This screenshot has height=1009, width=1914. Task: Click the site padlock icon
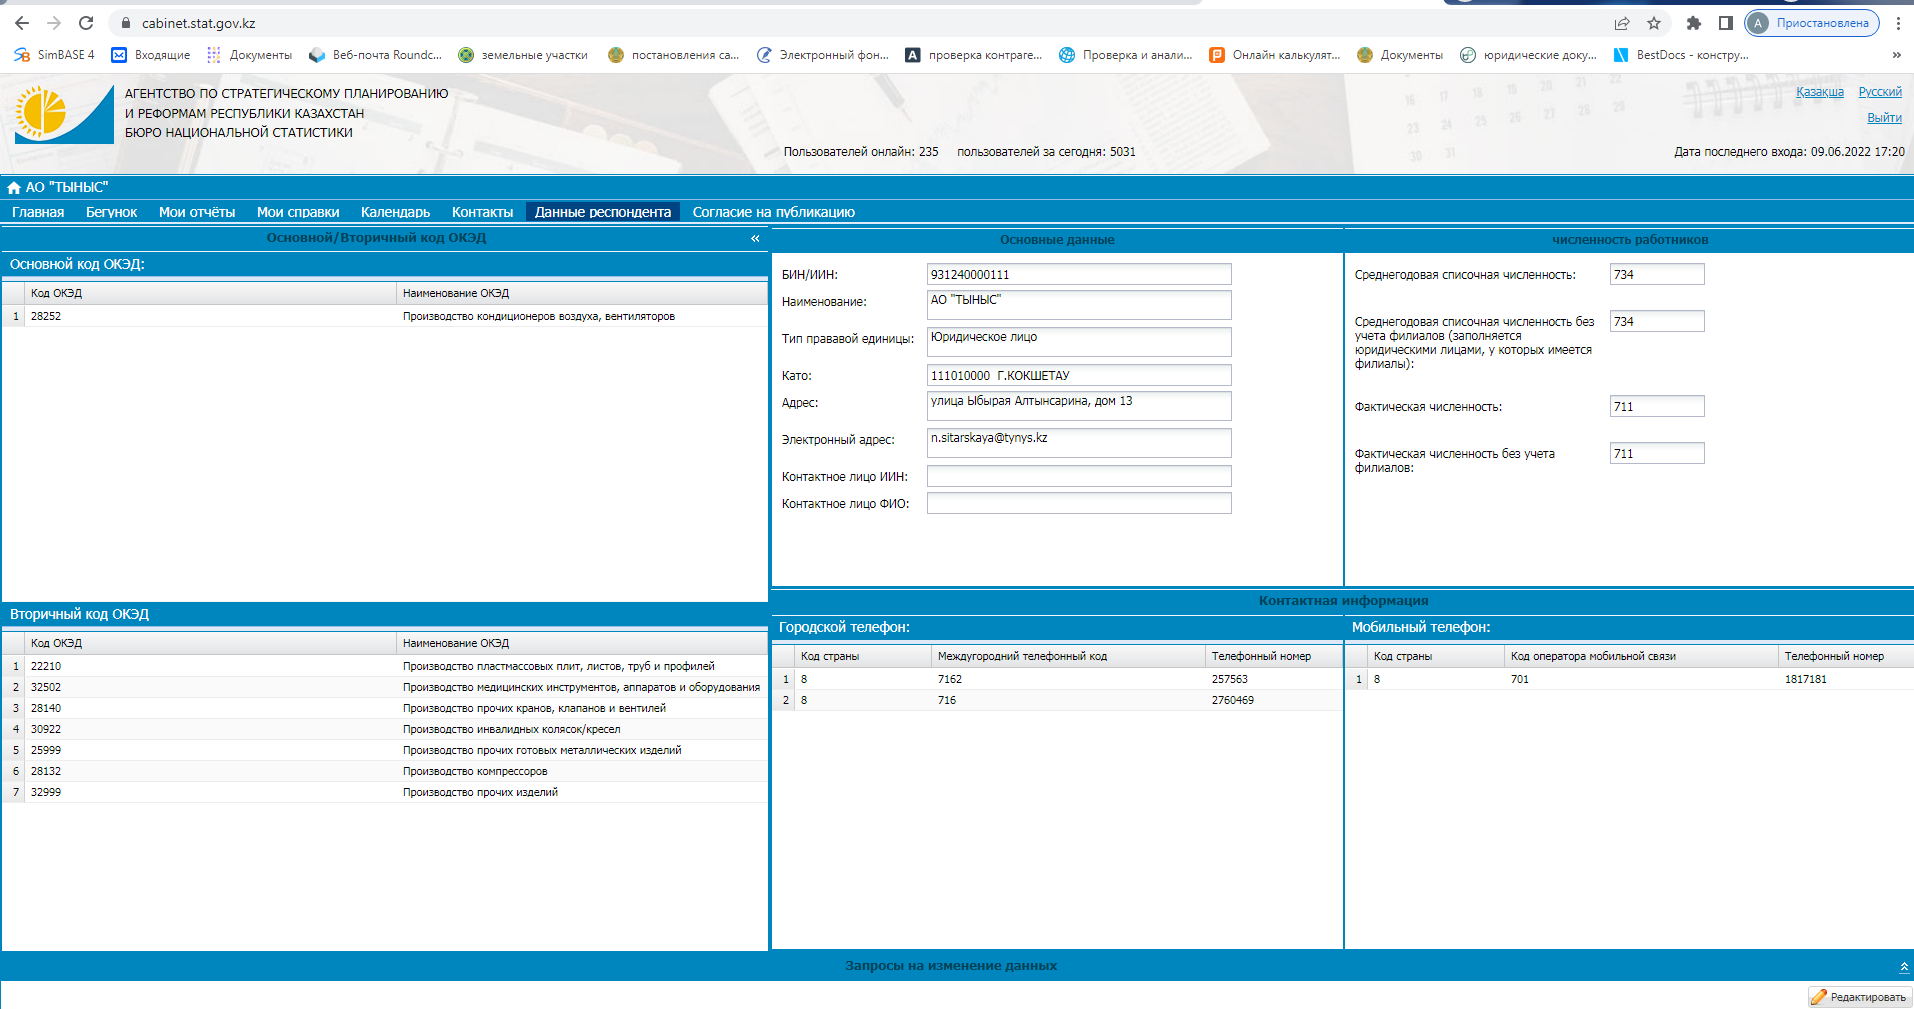pyautogui.click(x=126, y=23)
